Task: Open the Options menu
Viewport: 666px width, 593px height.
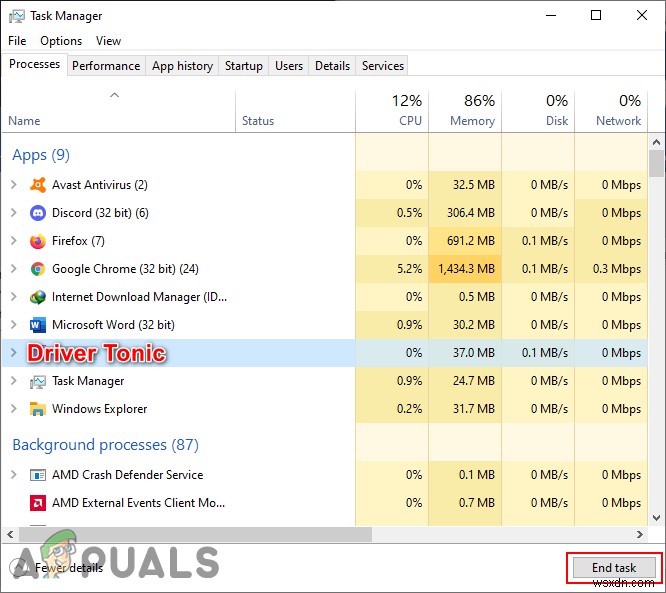Action: click(61, 41)
